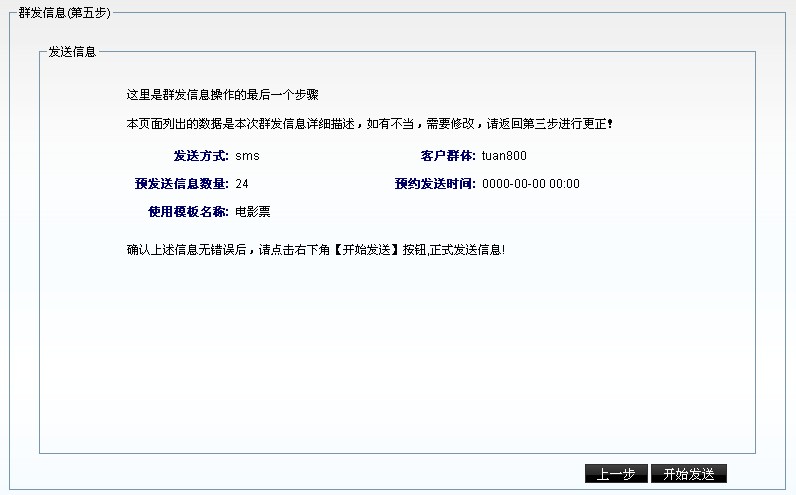This screenshot has width=796, height=495.
Task: Select the sms send method value
Action: tap(247, 156)
